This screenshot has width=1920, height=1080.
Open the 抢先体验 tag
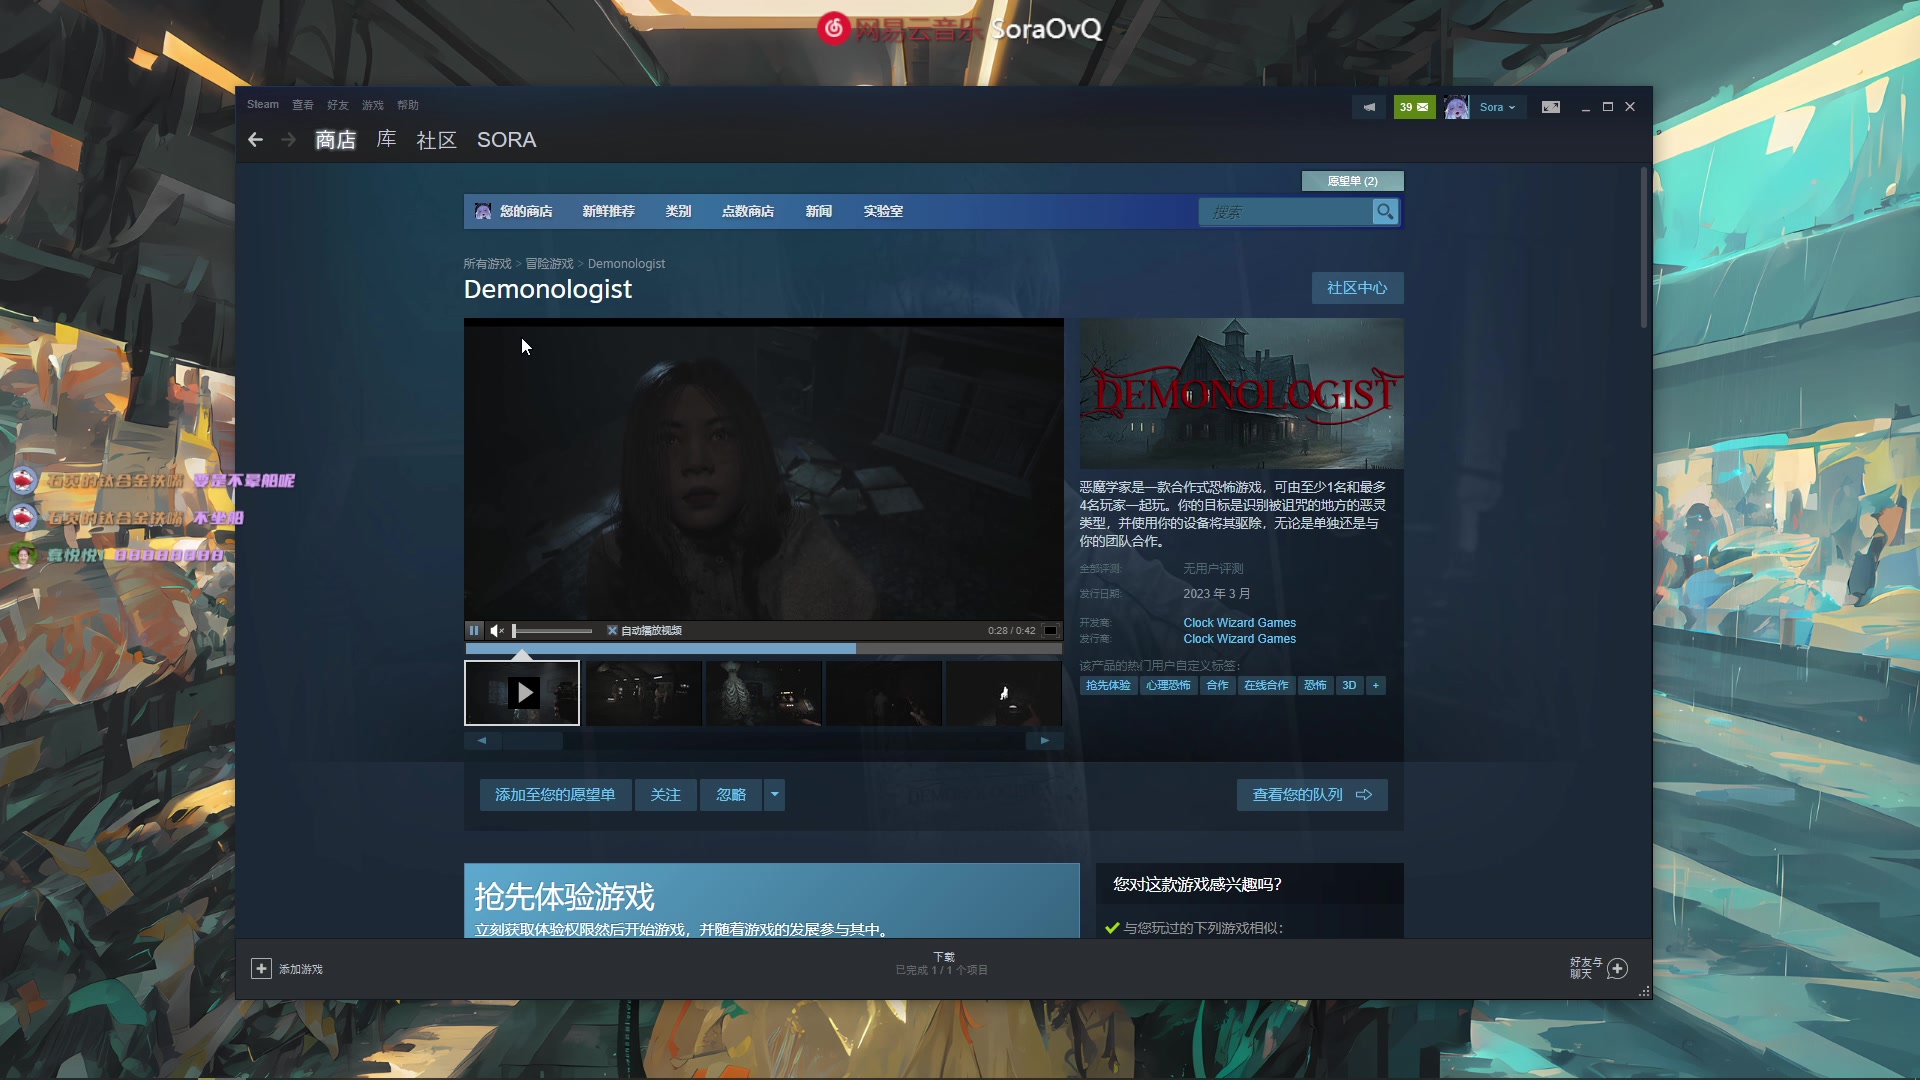(1108, 685)
